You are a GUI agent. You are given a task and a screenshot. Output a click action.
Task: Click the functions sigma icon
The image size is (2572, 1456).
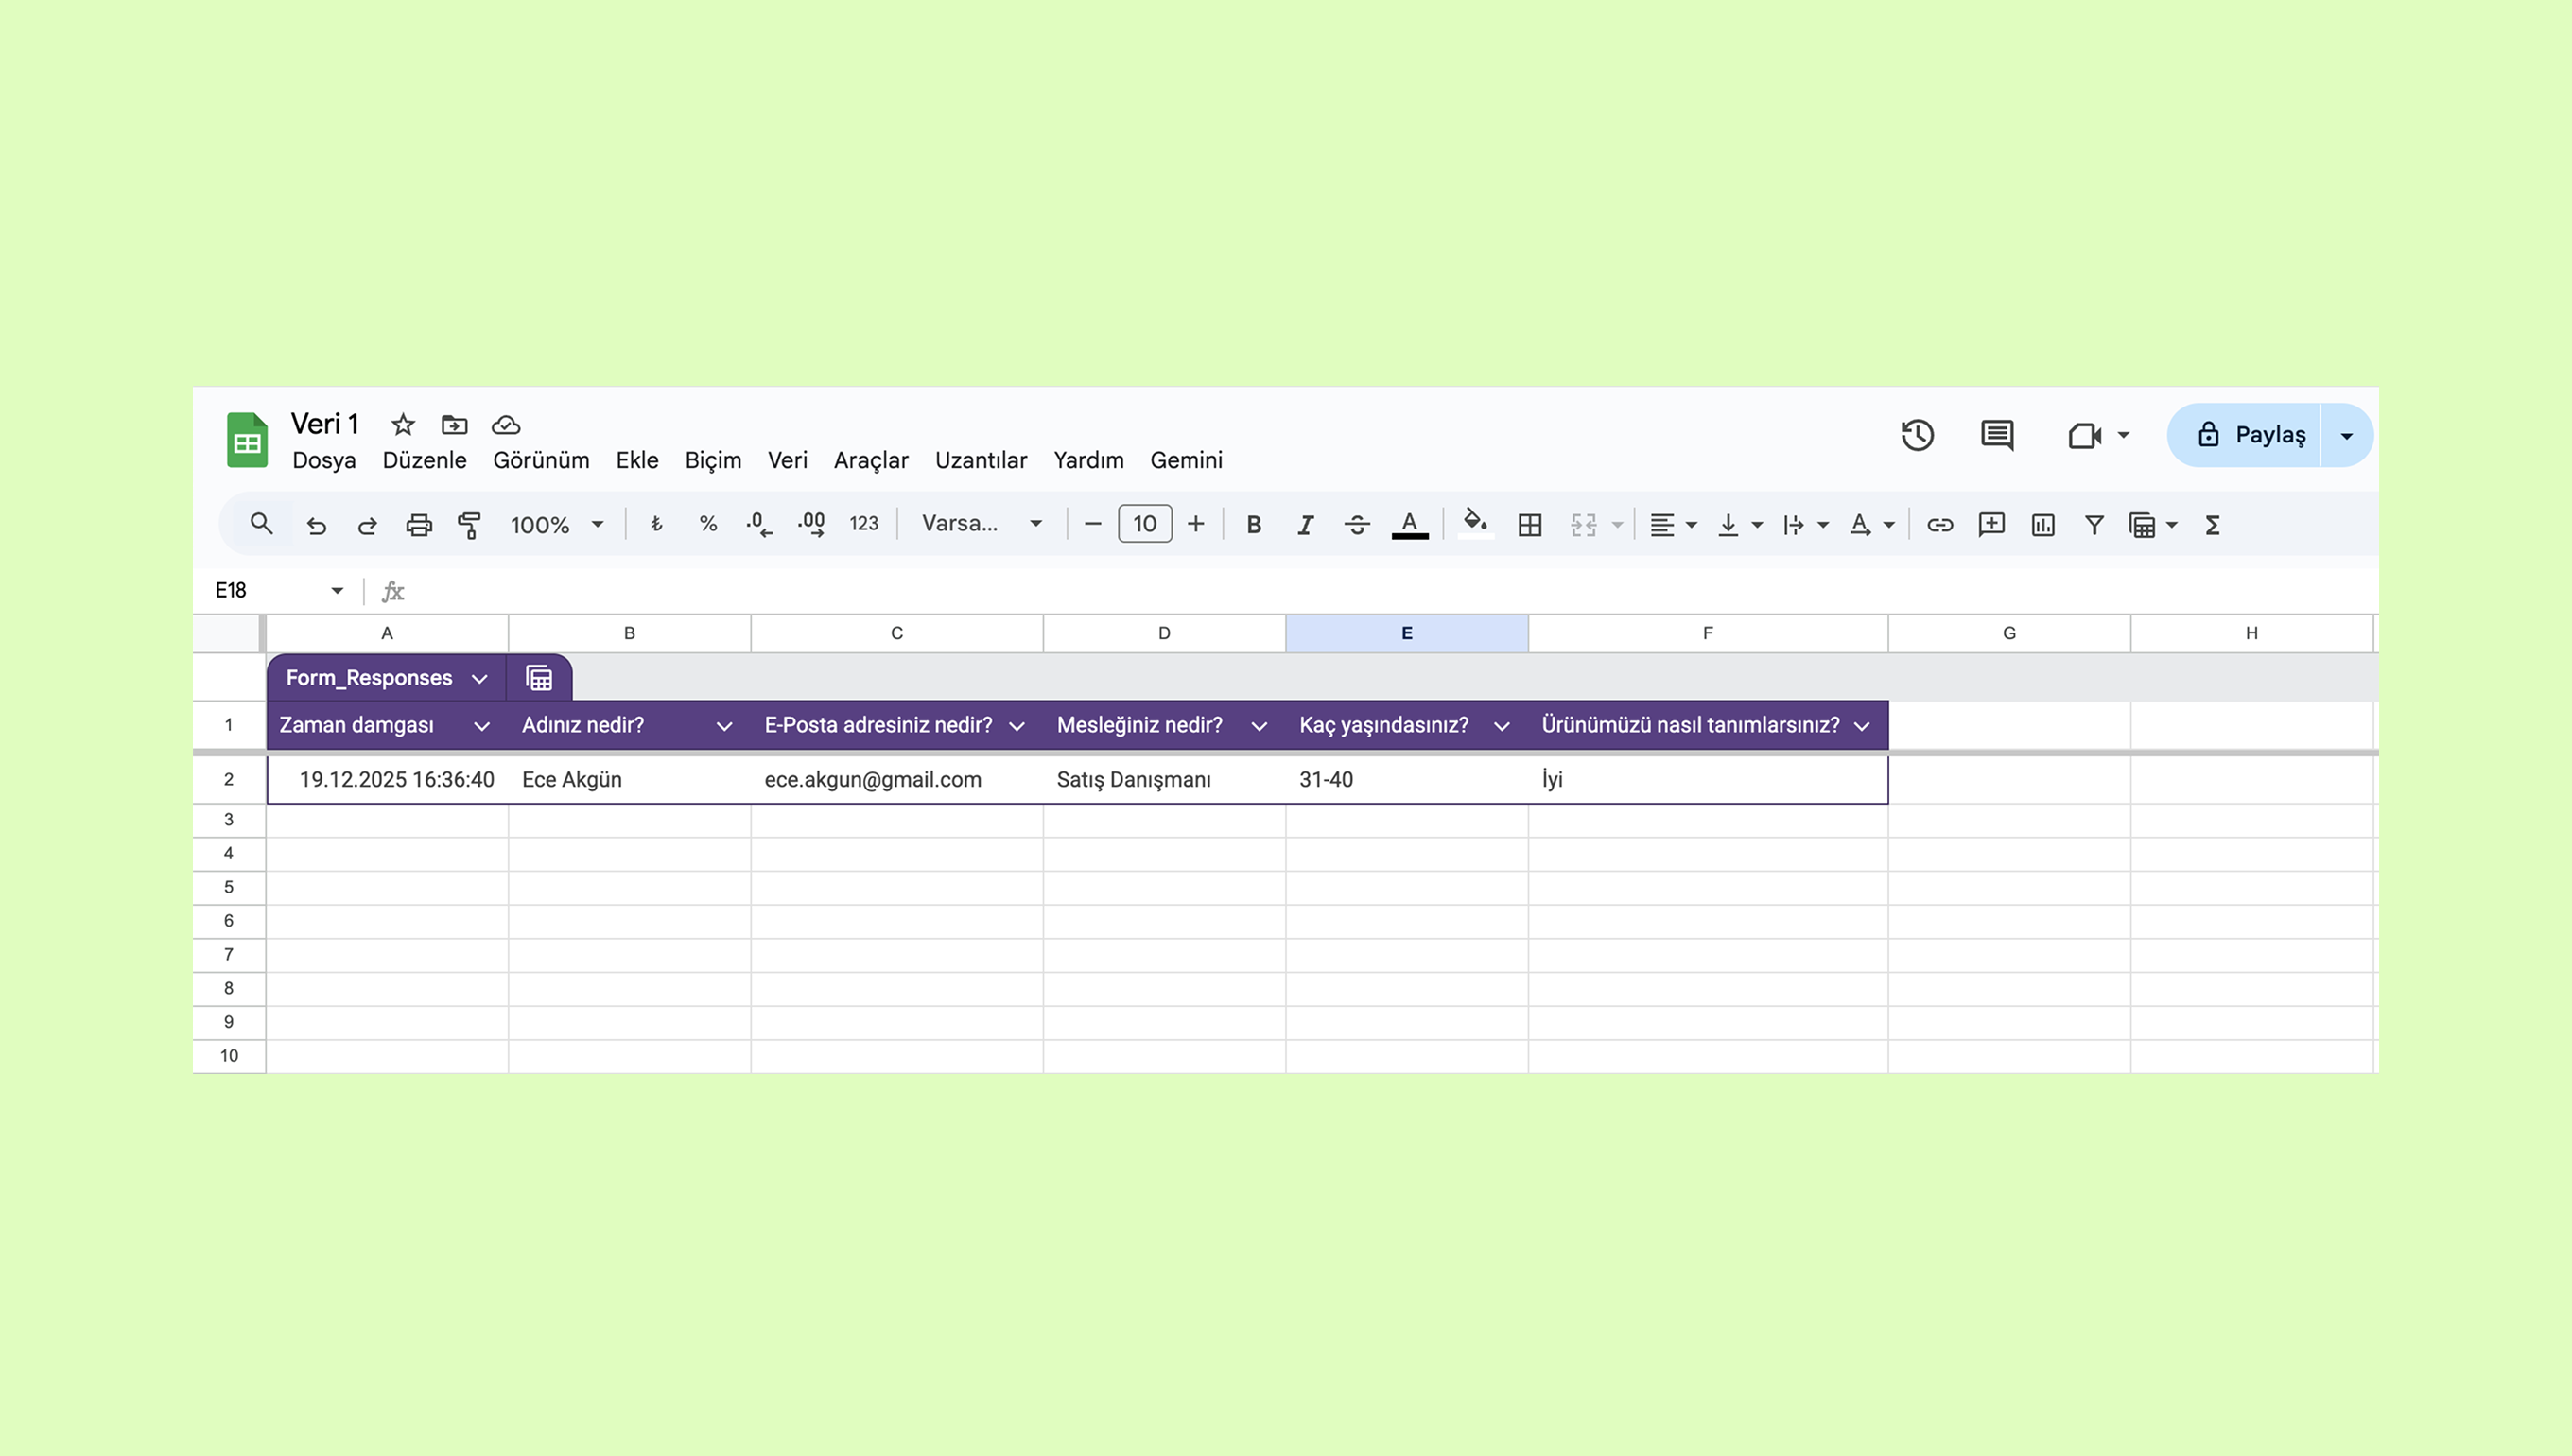[x=2212, y=525]
